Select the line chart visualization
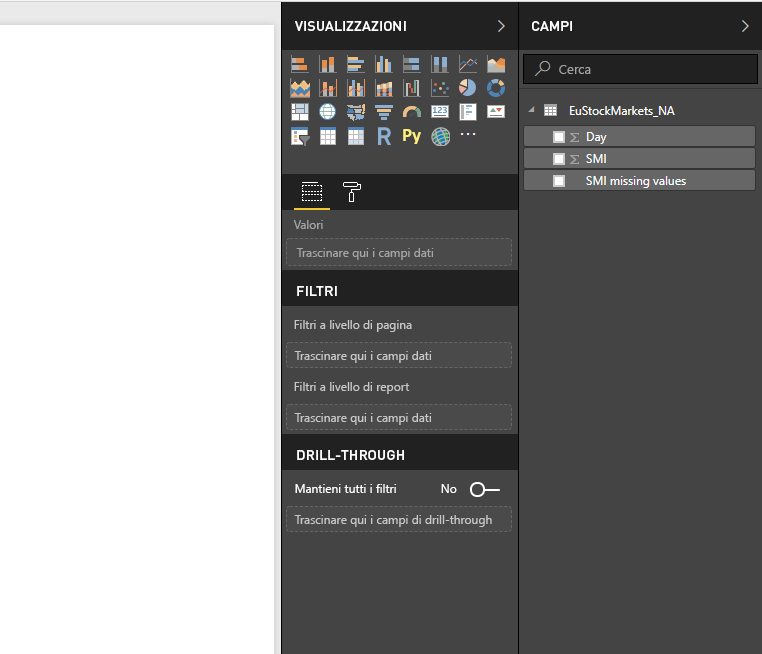762x654 pixels. [x=468, y=64]
